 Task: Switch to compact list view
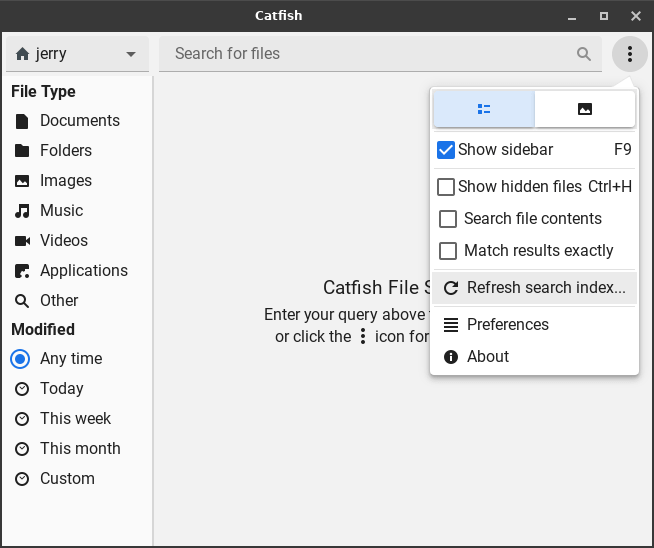coord(484,109)
